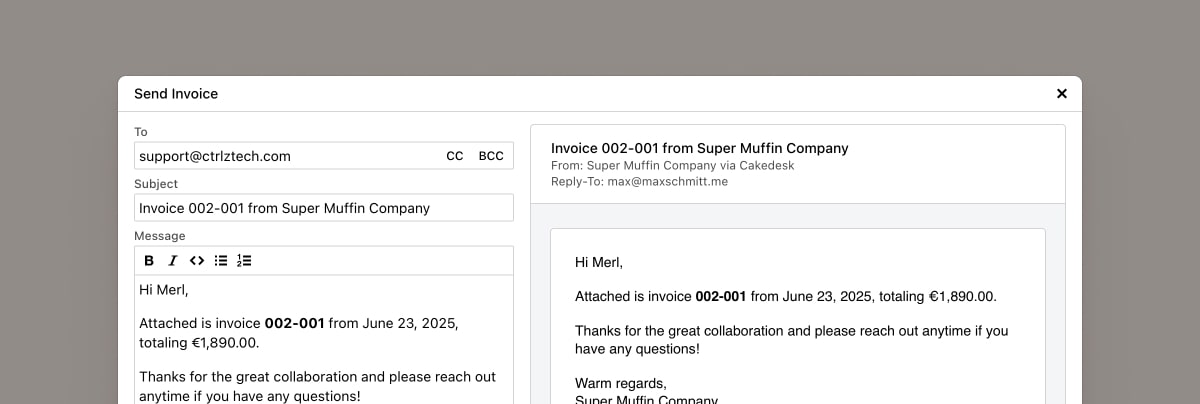Toggle bold formatting in message toolbar
1200x404 pixels.
149,261
